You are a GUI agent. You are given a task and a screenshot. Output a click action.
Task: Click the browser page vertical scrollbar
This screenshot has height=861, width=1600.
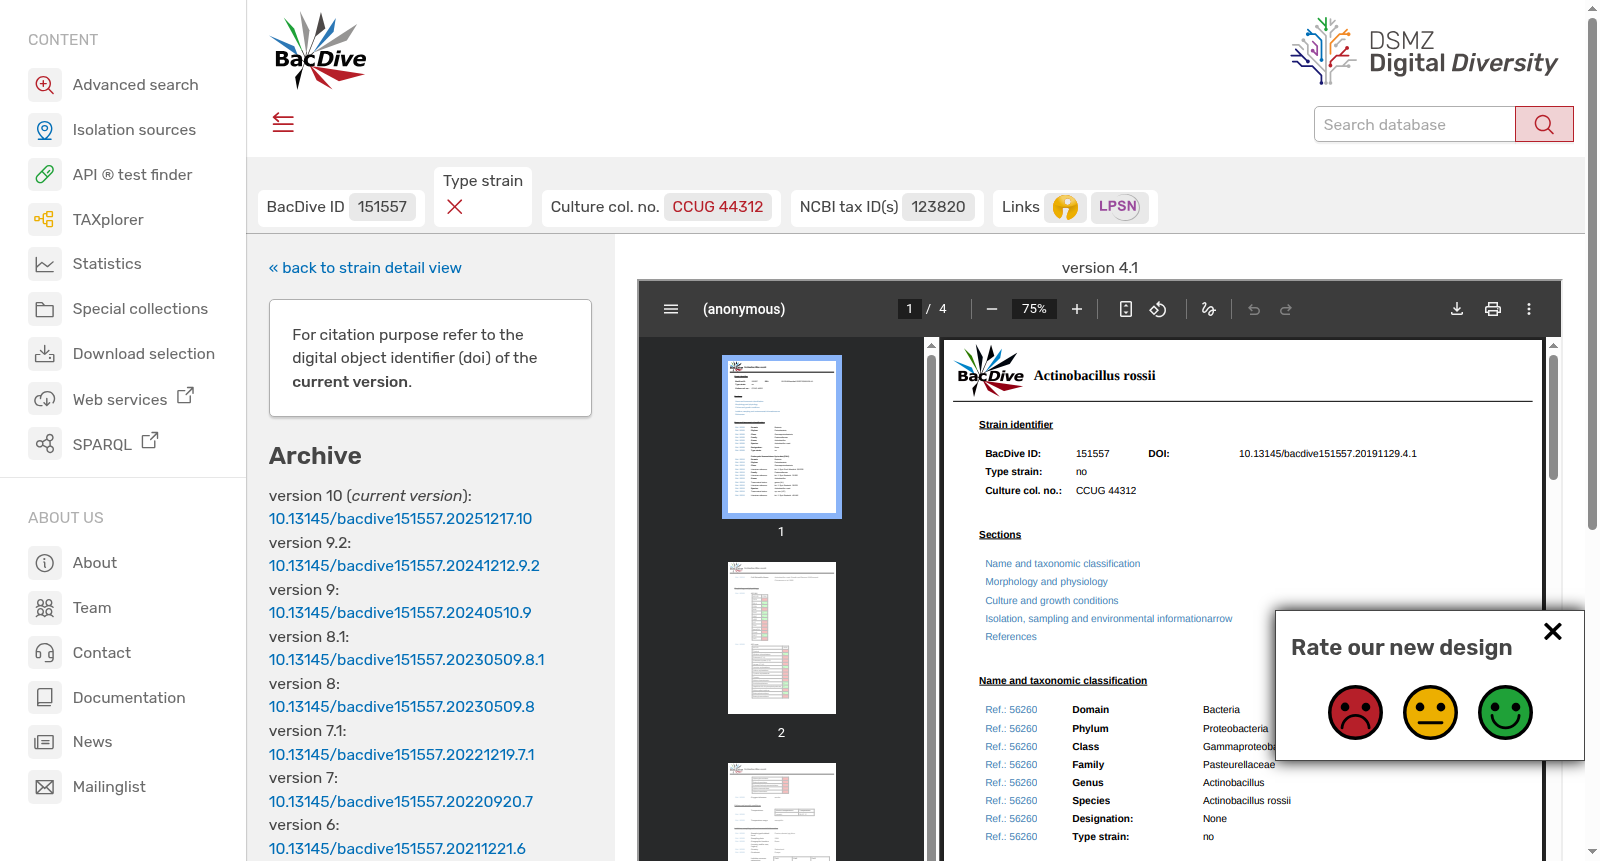[x=1592, y=272]
